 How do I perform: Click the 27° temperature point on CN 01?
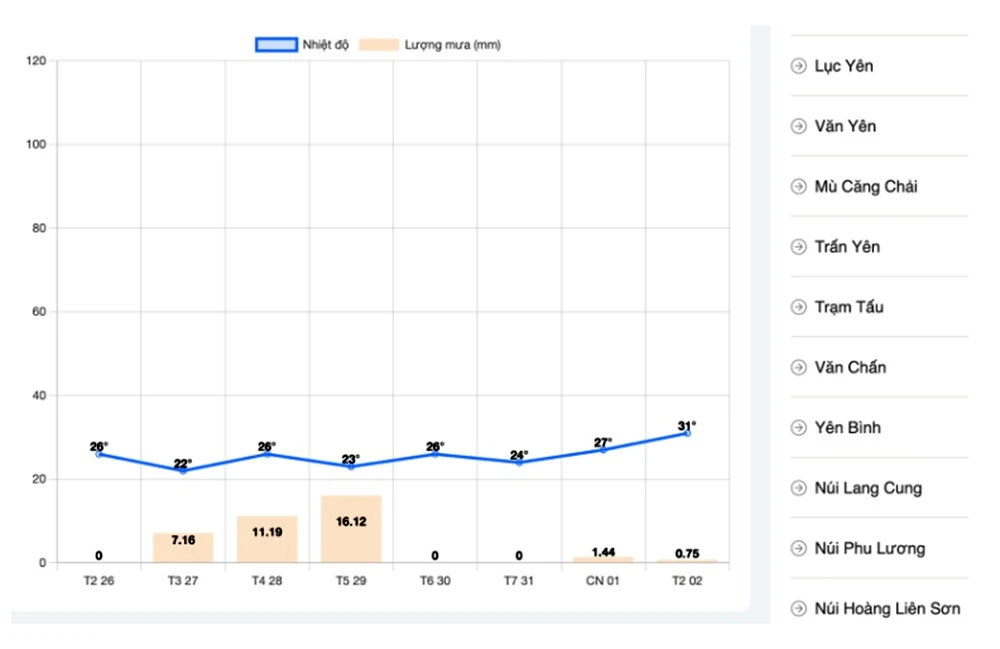click(603, 450)
